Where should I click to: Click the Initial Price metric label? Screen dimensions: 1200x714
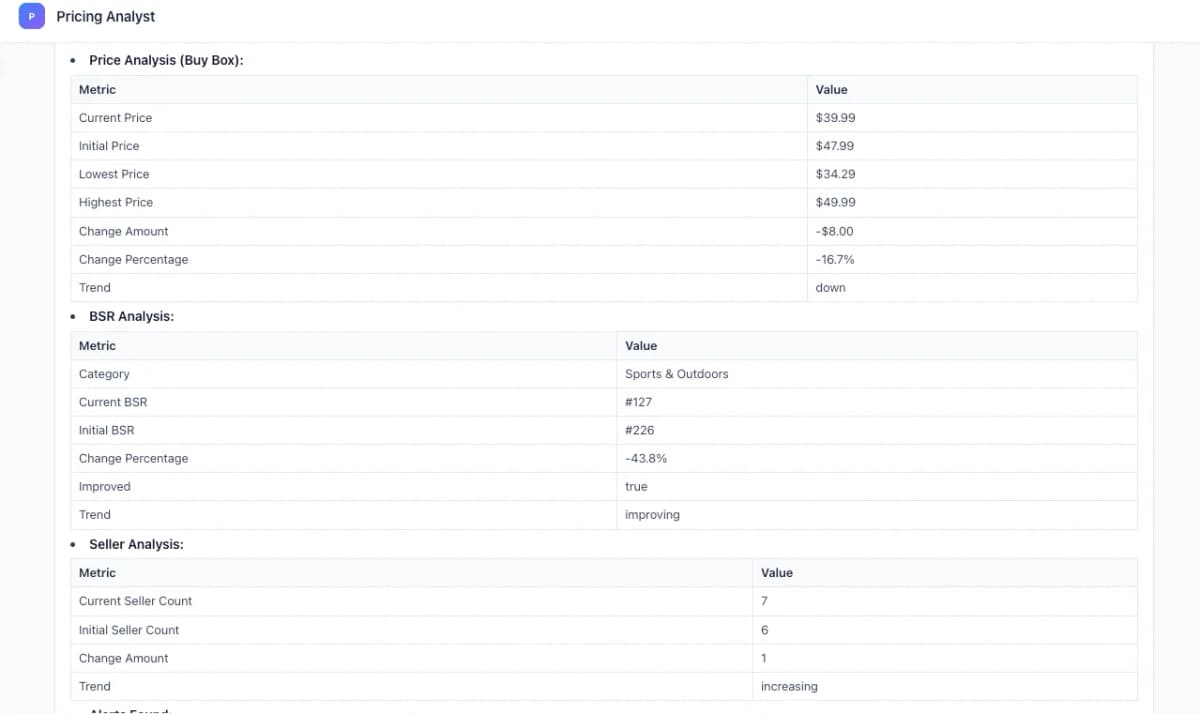click(x=109, y=146)
